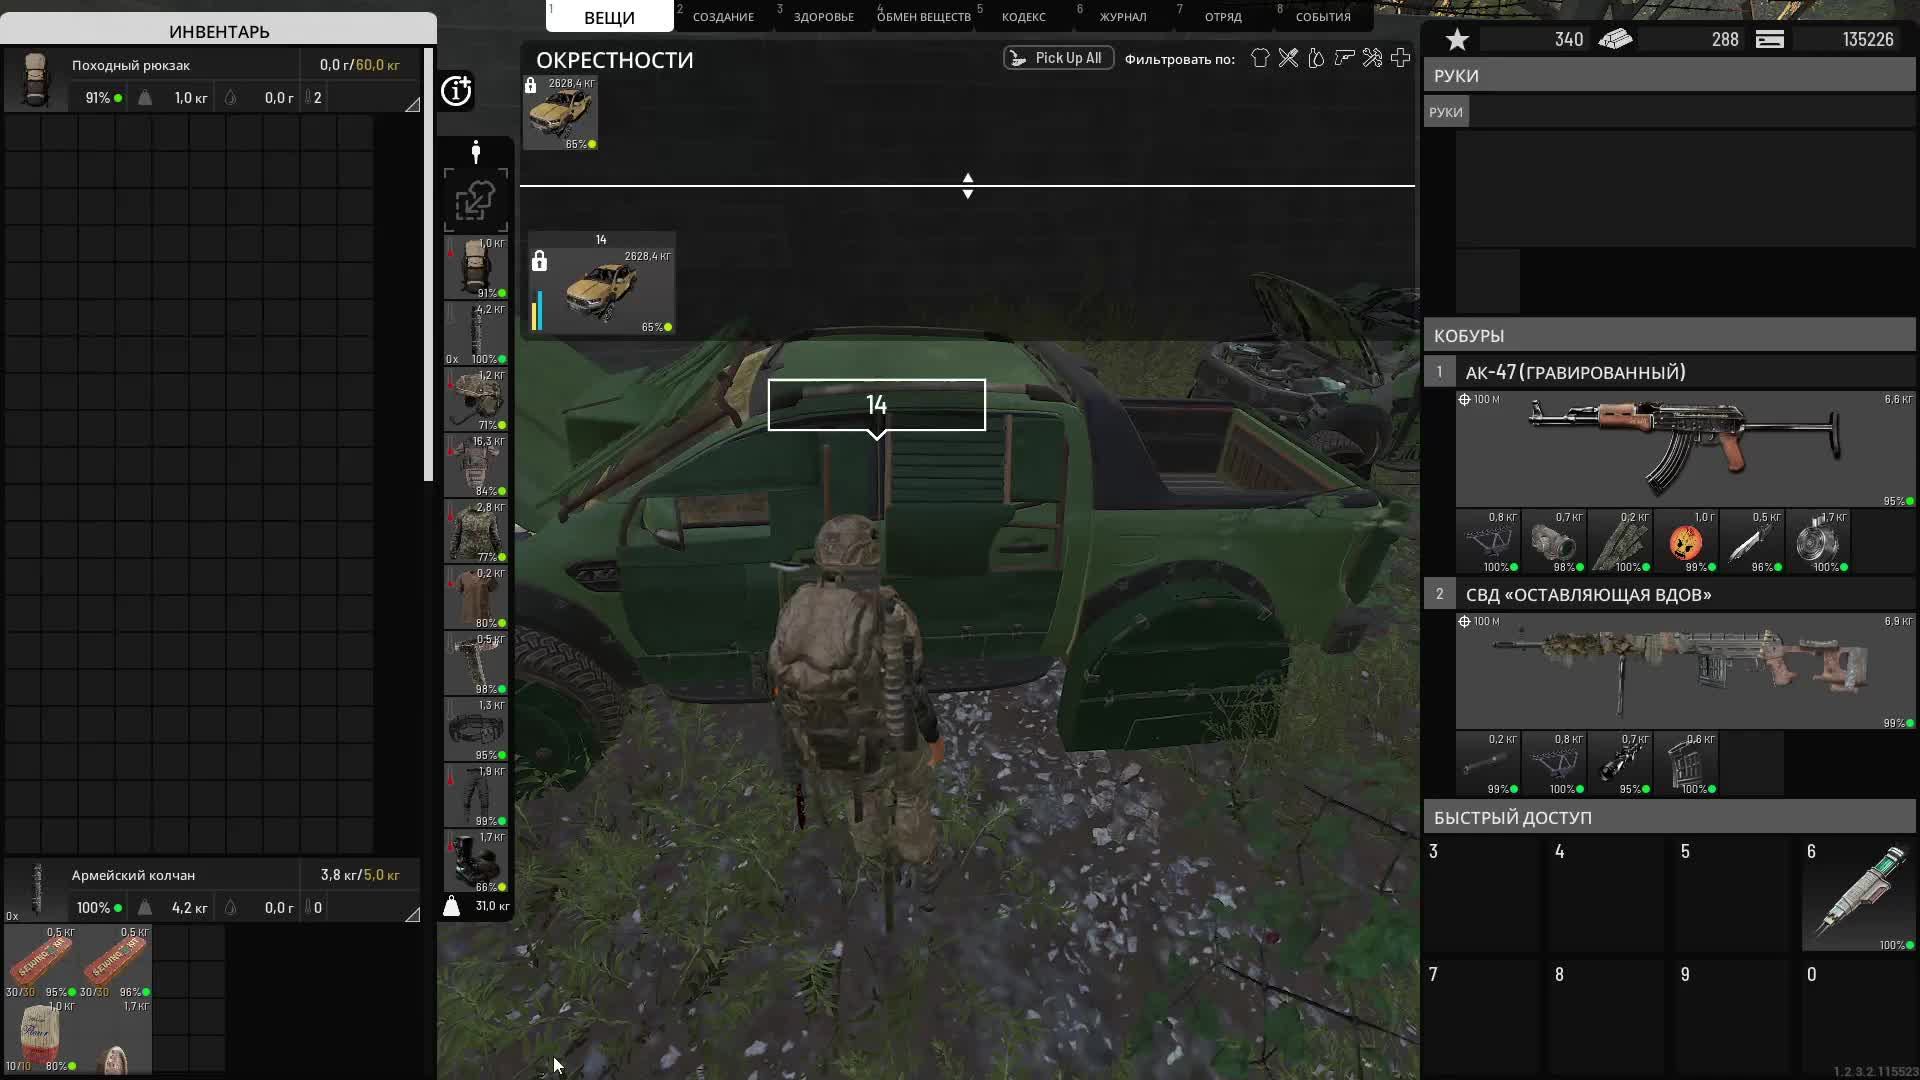
Task: Select top vehicle thumbnail in ОКРЕСТНОСТИ
Action: (561, 113)
